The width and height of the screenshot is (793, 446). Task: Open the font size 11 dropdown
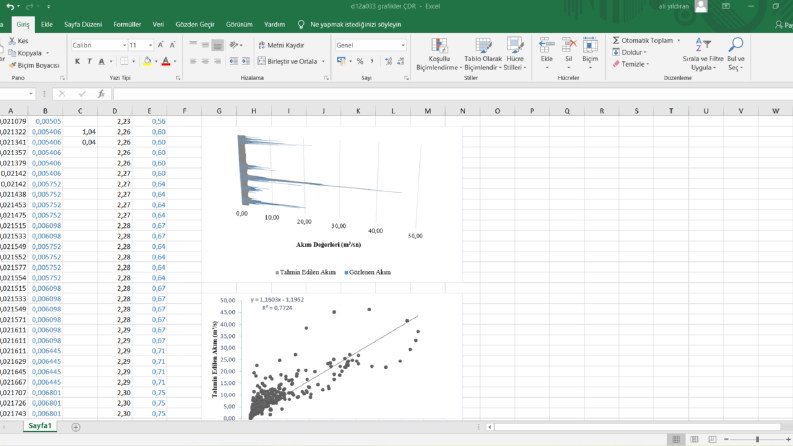(x=150, y=46)
